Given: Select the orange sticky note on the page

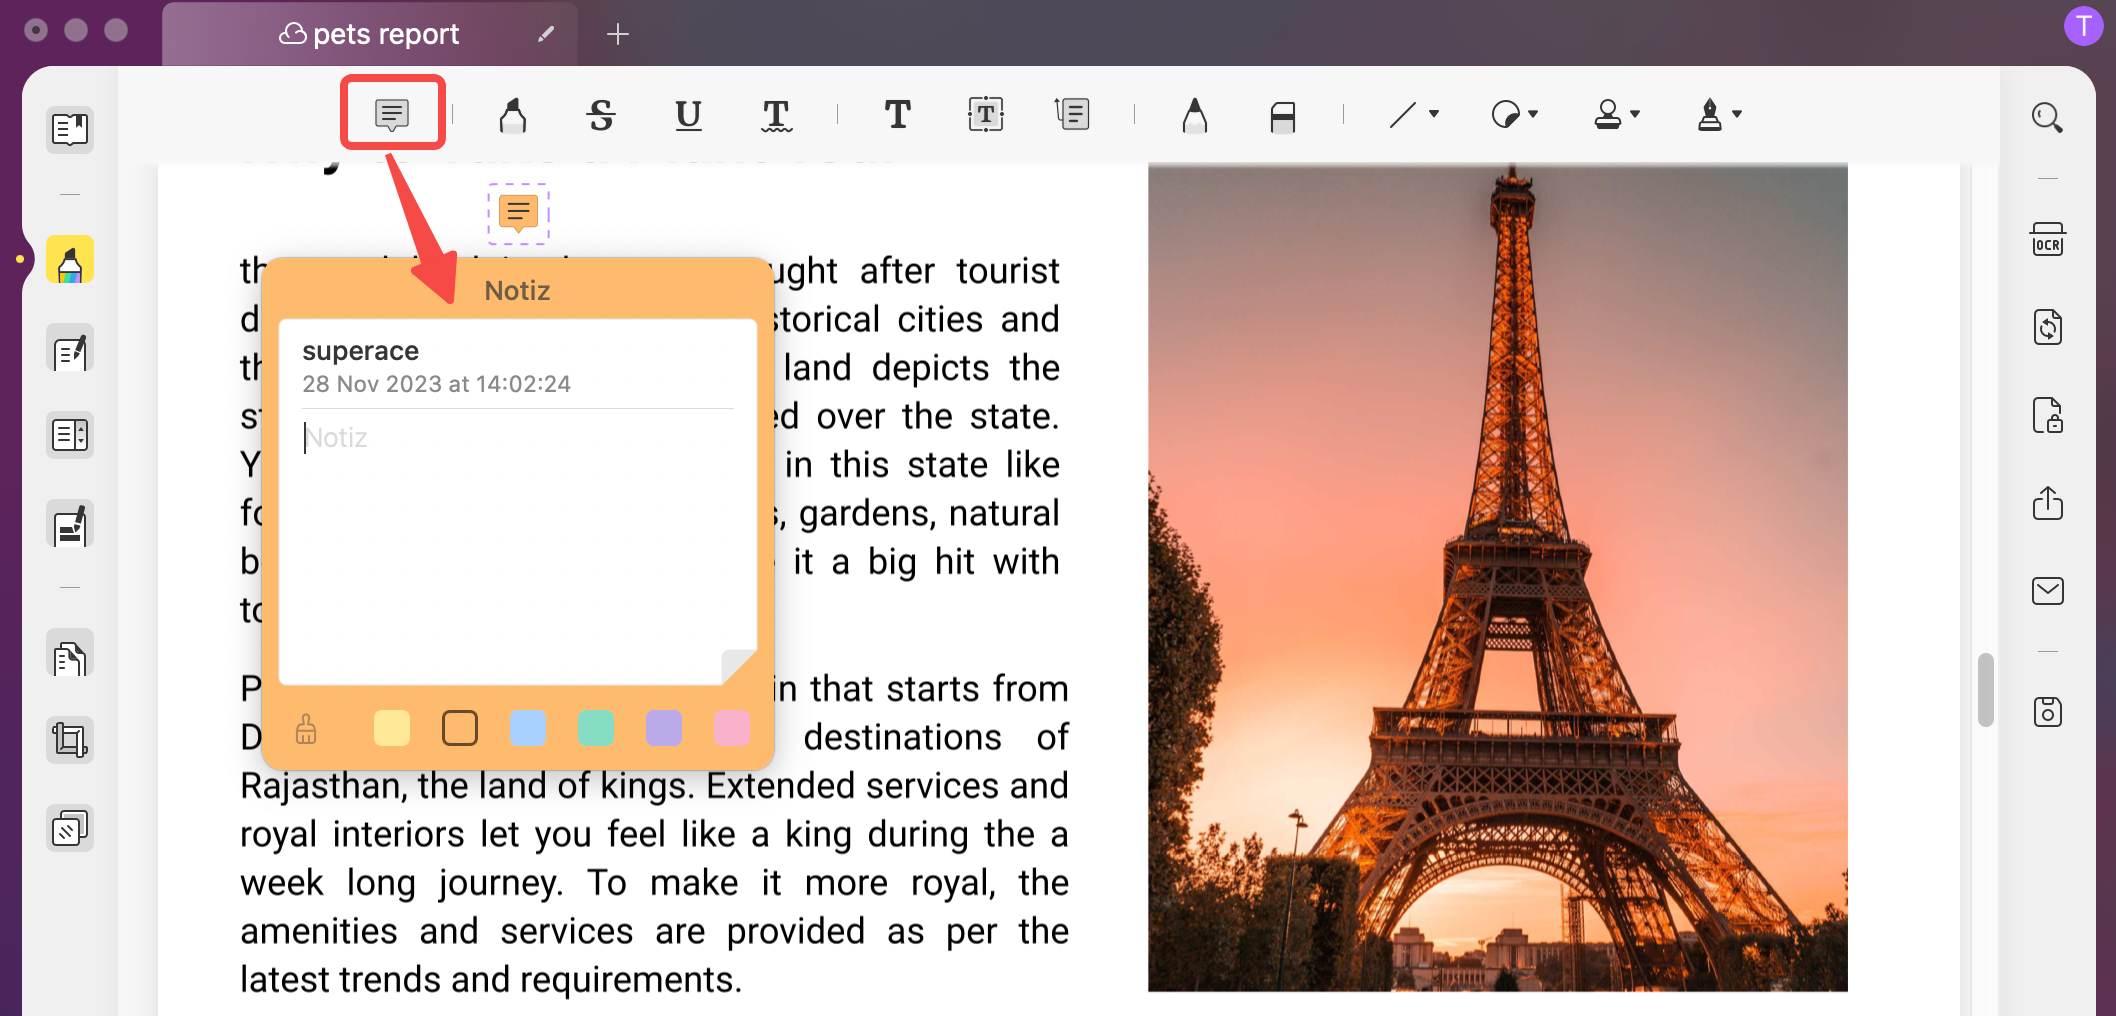Looking at the screenshot, I should pos(518,213).
